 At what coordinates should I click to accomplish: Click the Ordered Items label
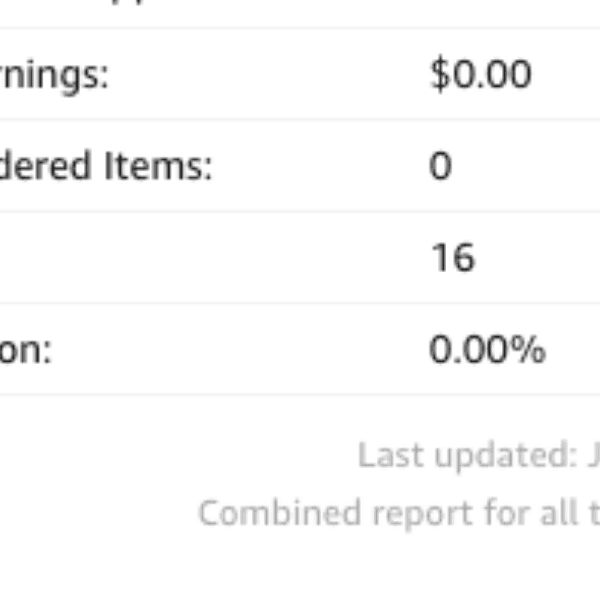[106, 166]
